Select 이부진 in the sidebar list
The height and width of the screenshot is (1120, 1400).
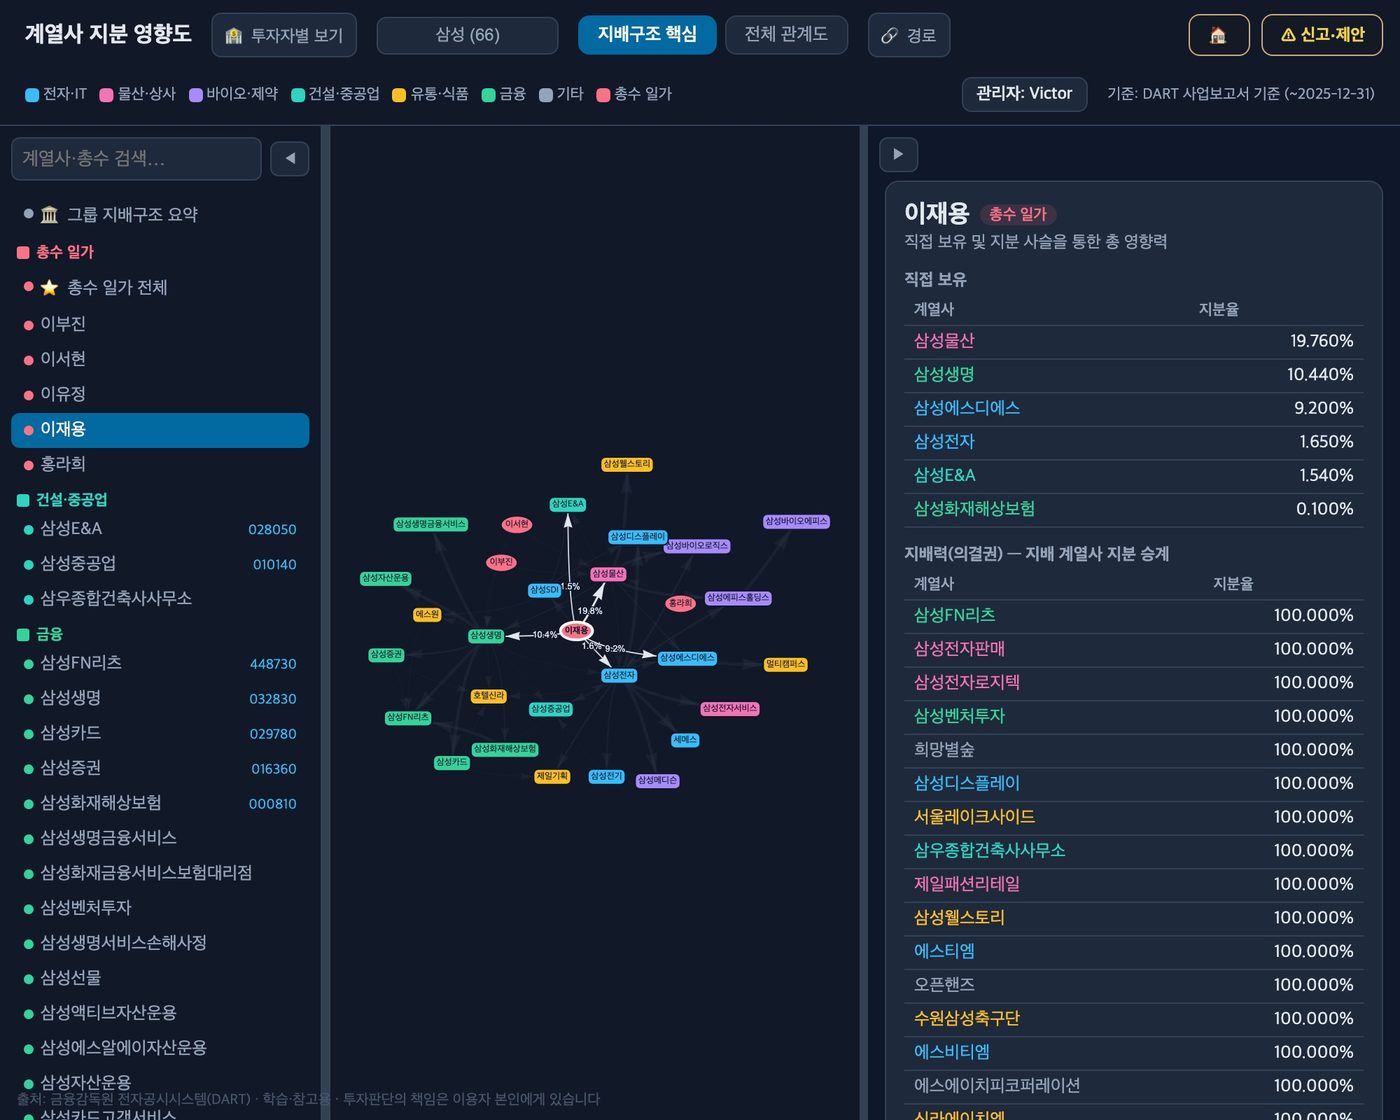160,324
